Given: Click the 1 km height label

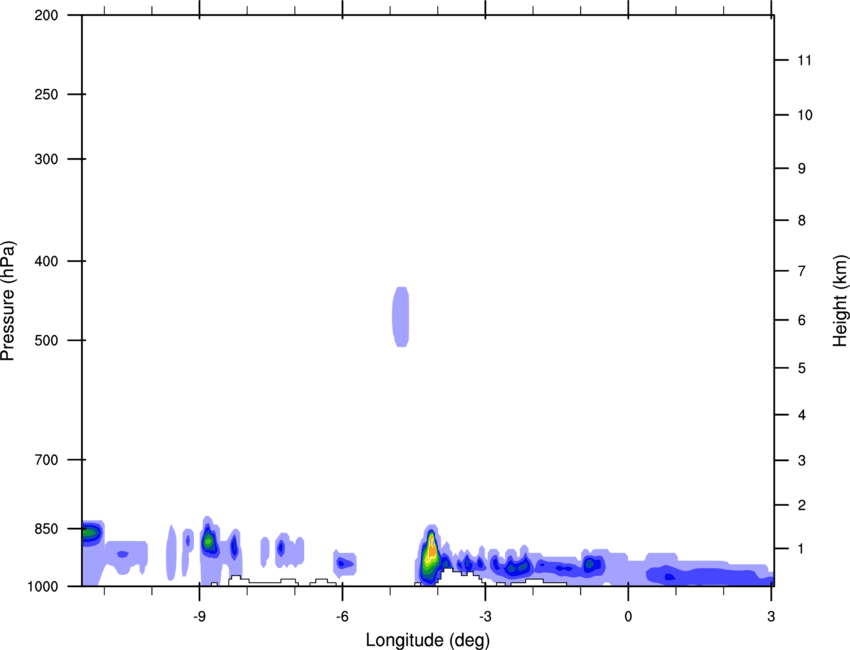Looking at the screenshot, I should pyautogui.click(x=802, y=549).
